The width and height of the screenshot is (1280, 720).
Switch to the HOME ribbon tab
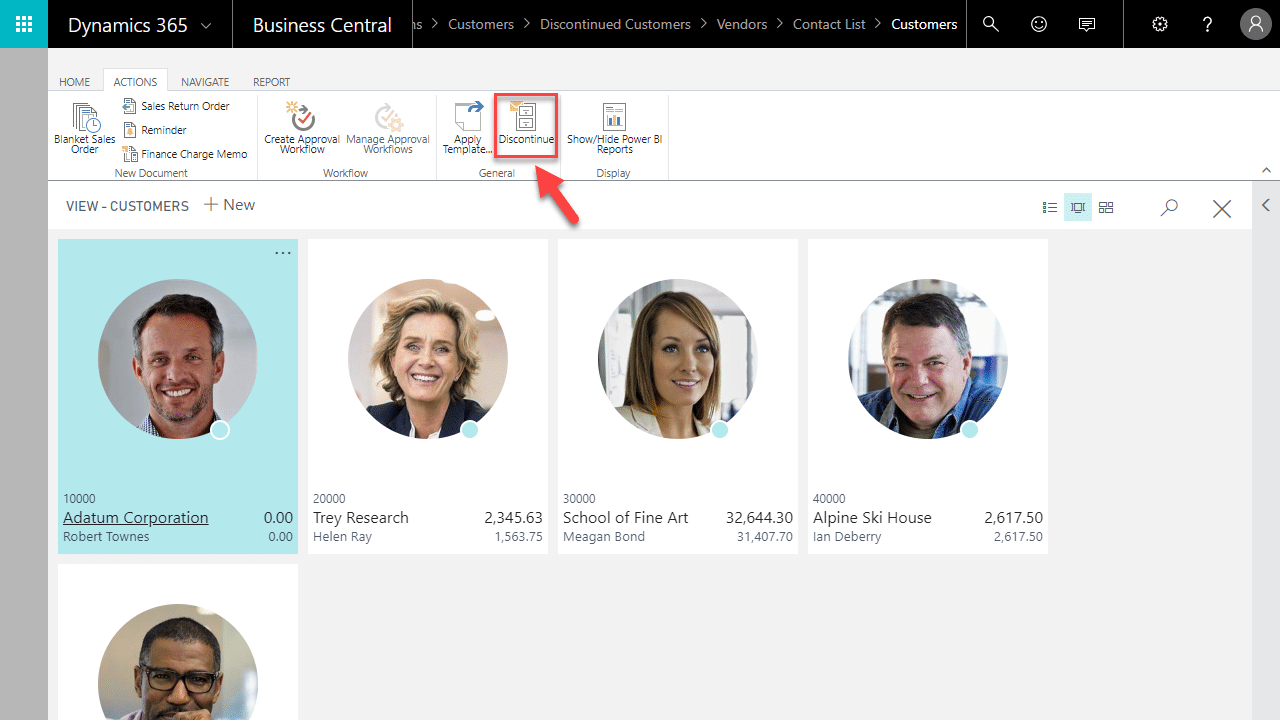pos(74,82)
